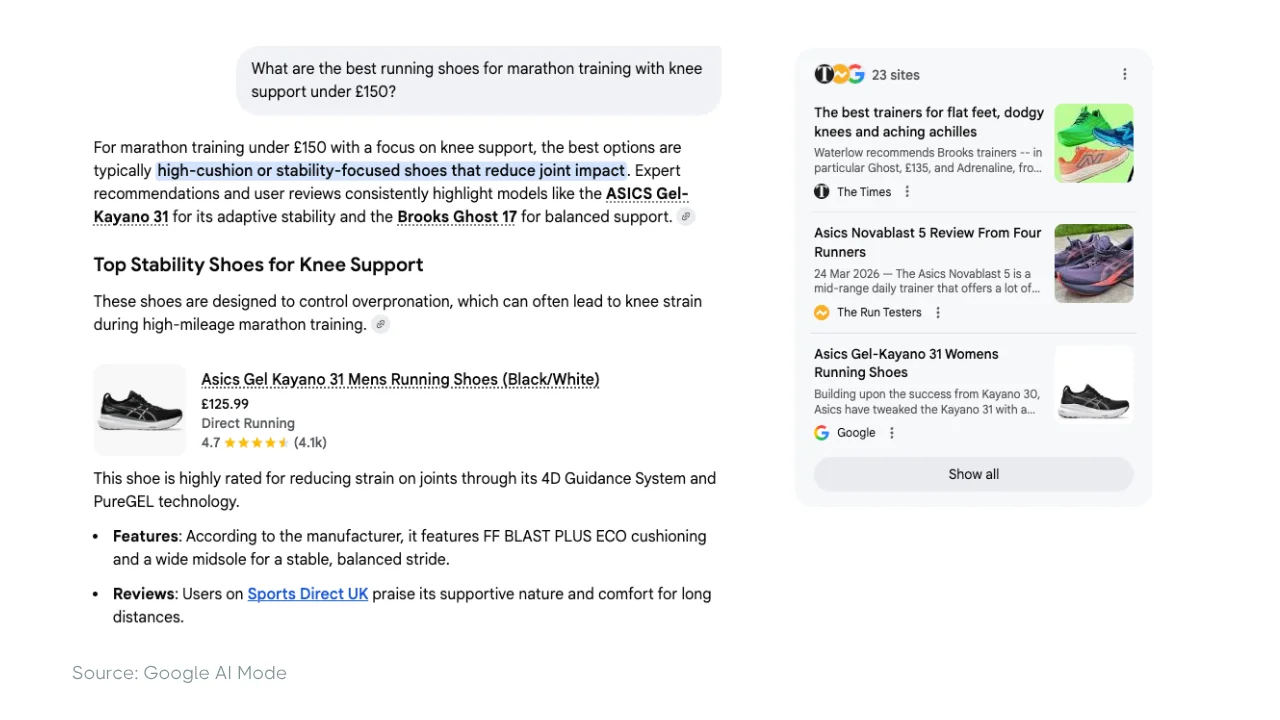The height and width of the screenshot is (720, 1280).
Task: Click The Times logo in the stacked favicons
Action: [x=823, y=73]
